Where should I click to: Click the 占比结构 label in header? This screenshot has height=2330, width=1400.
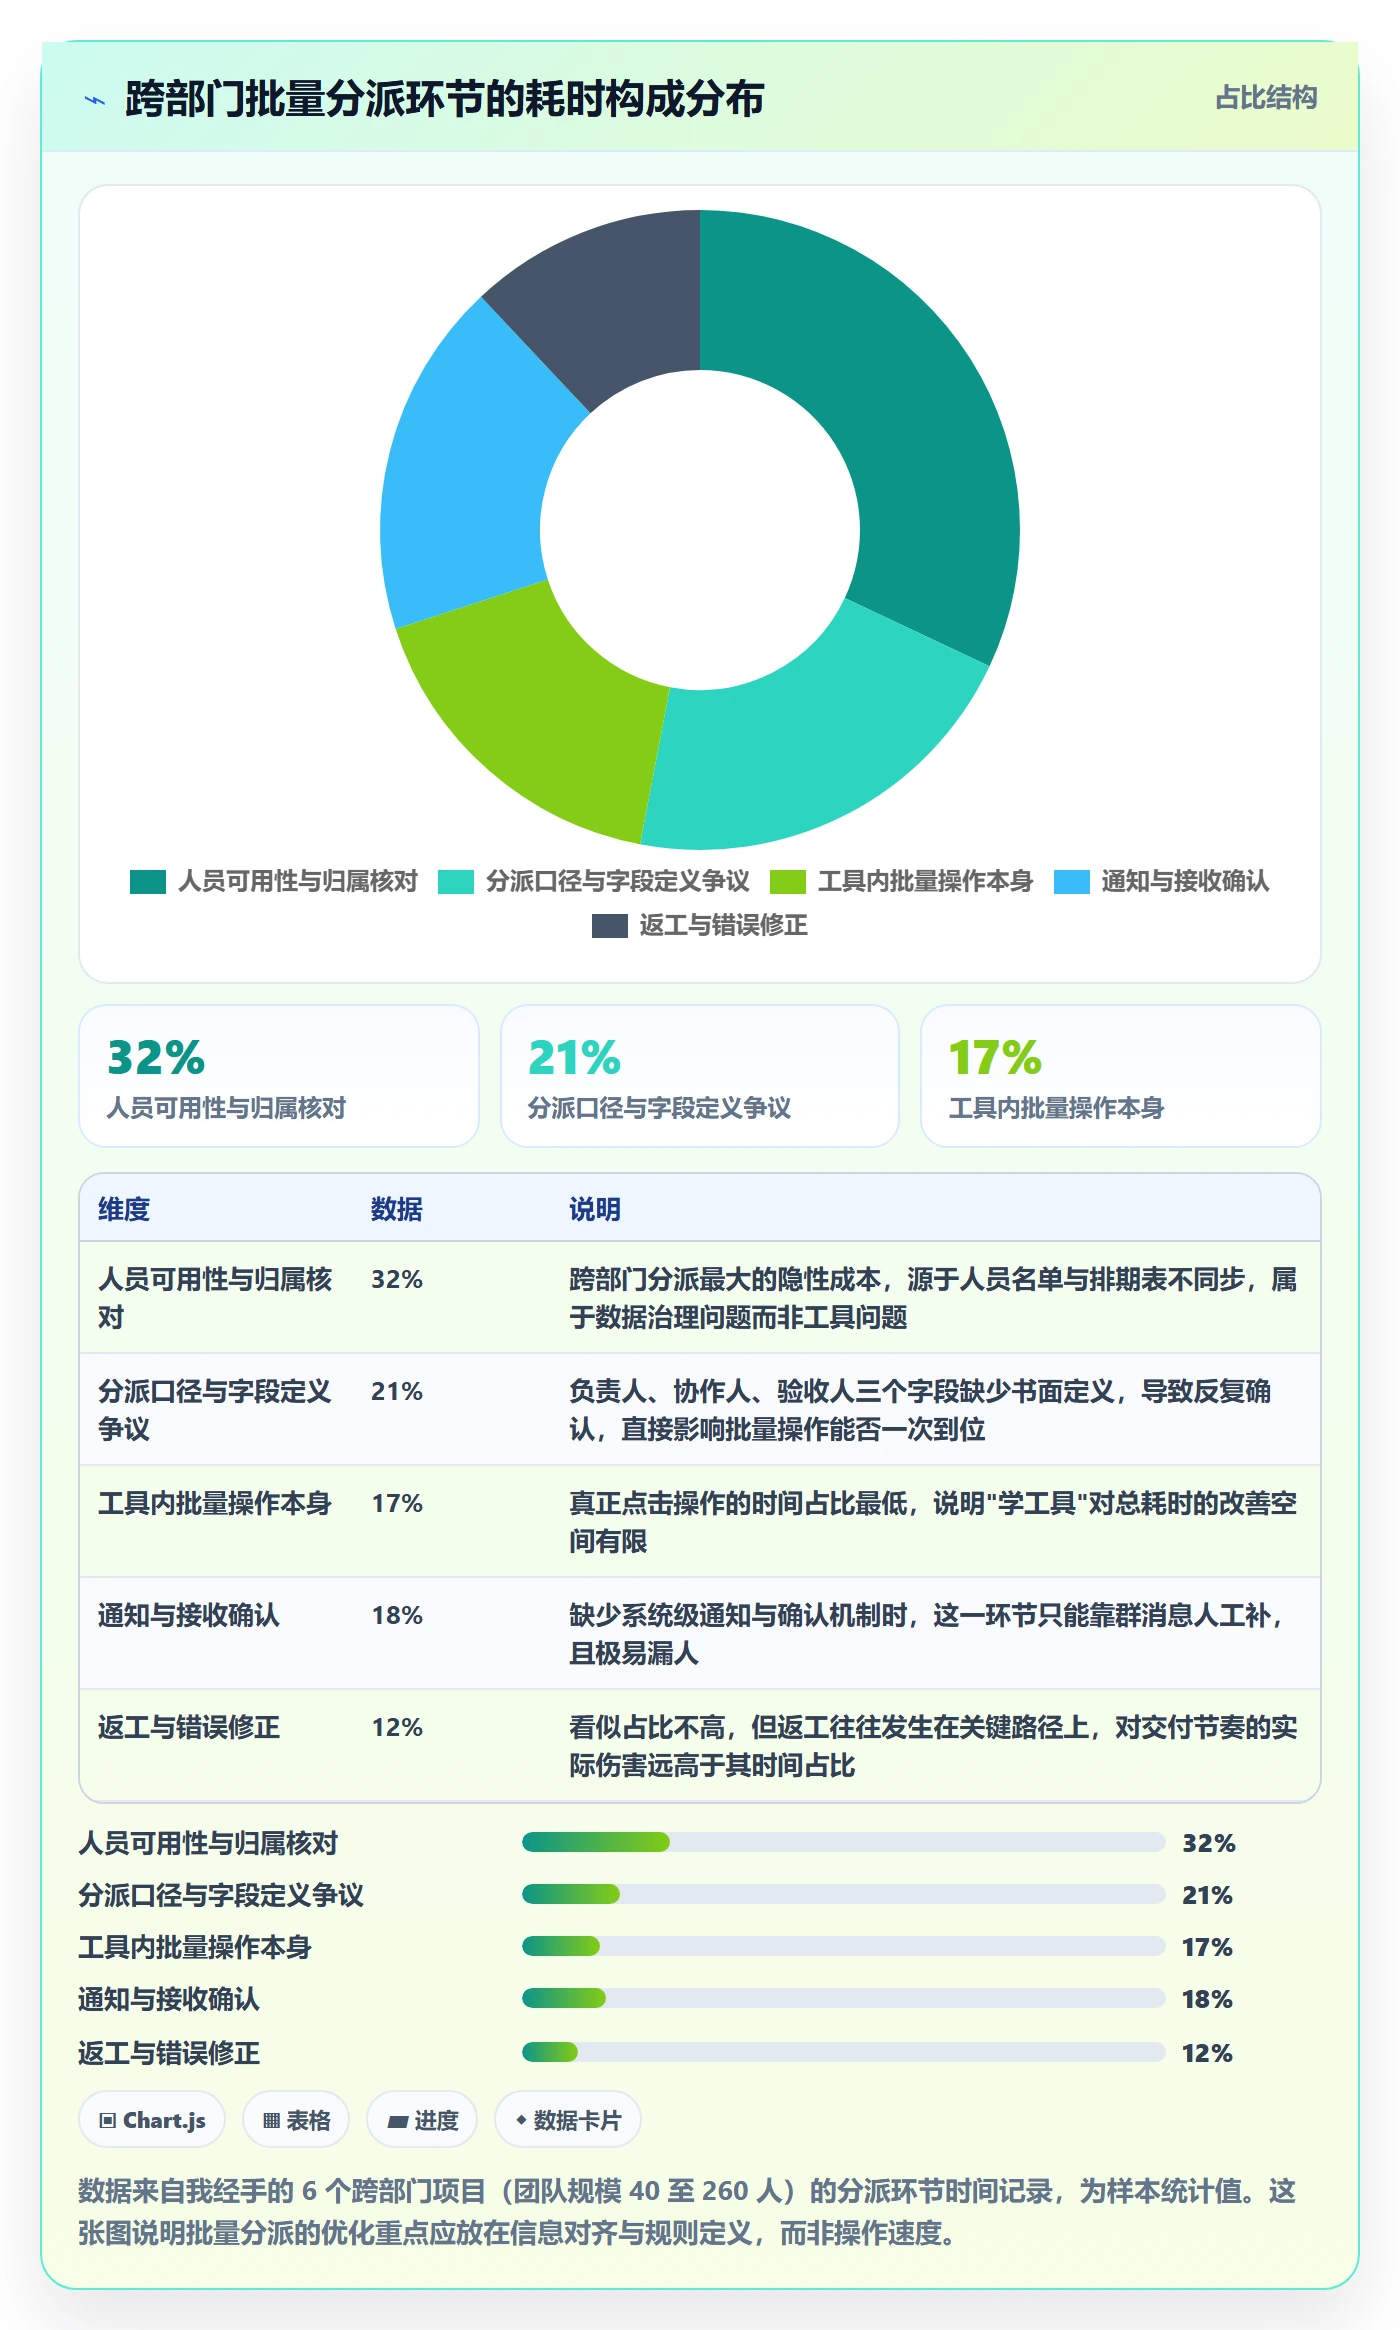[x=1266, y=98]
